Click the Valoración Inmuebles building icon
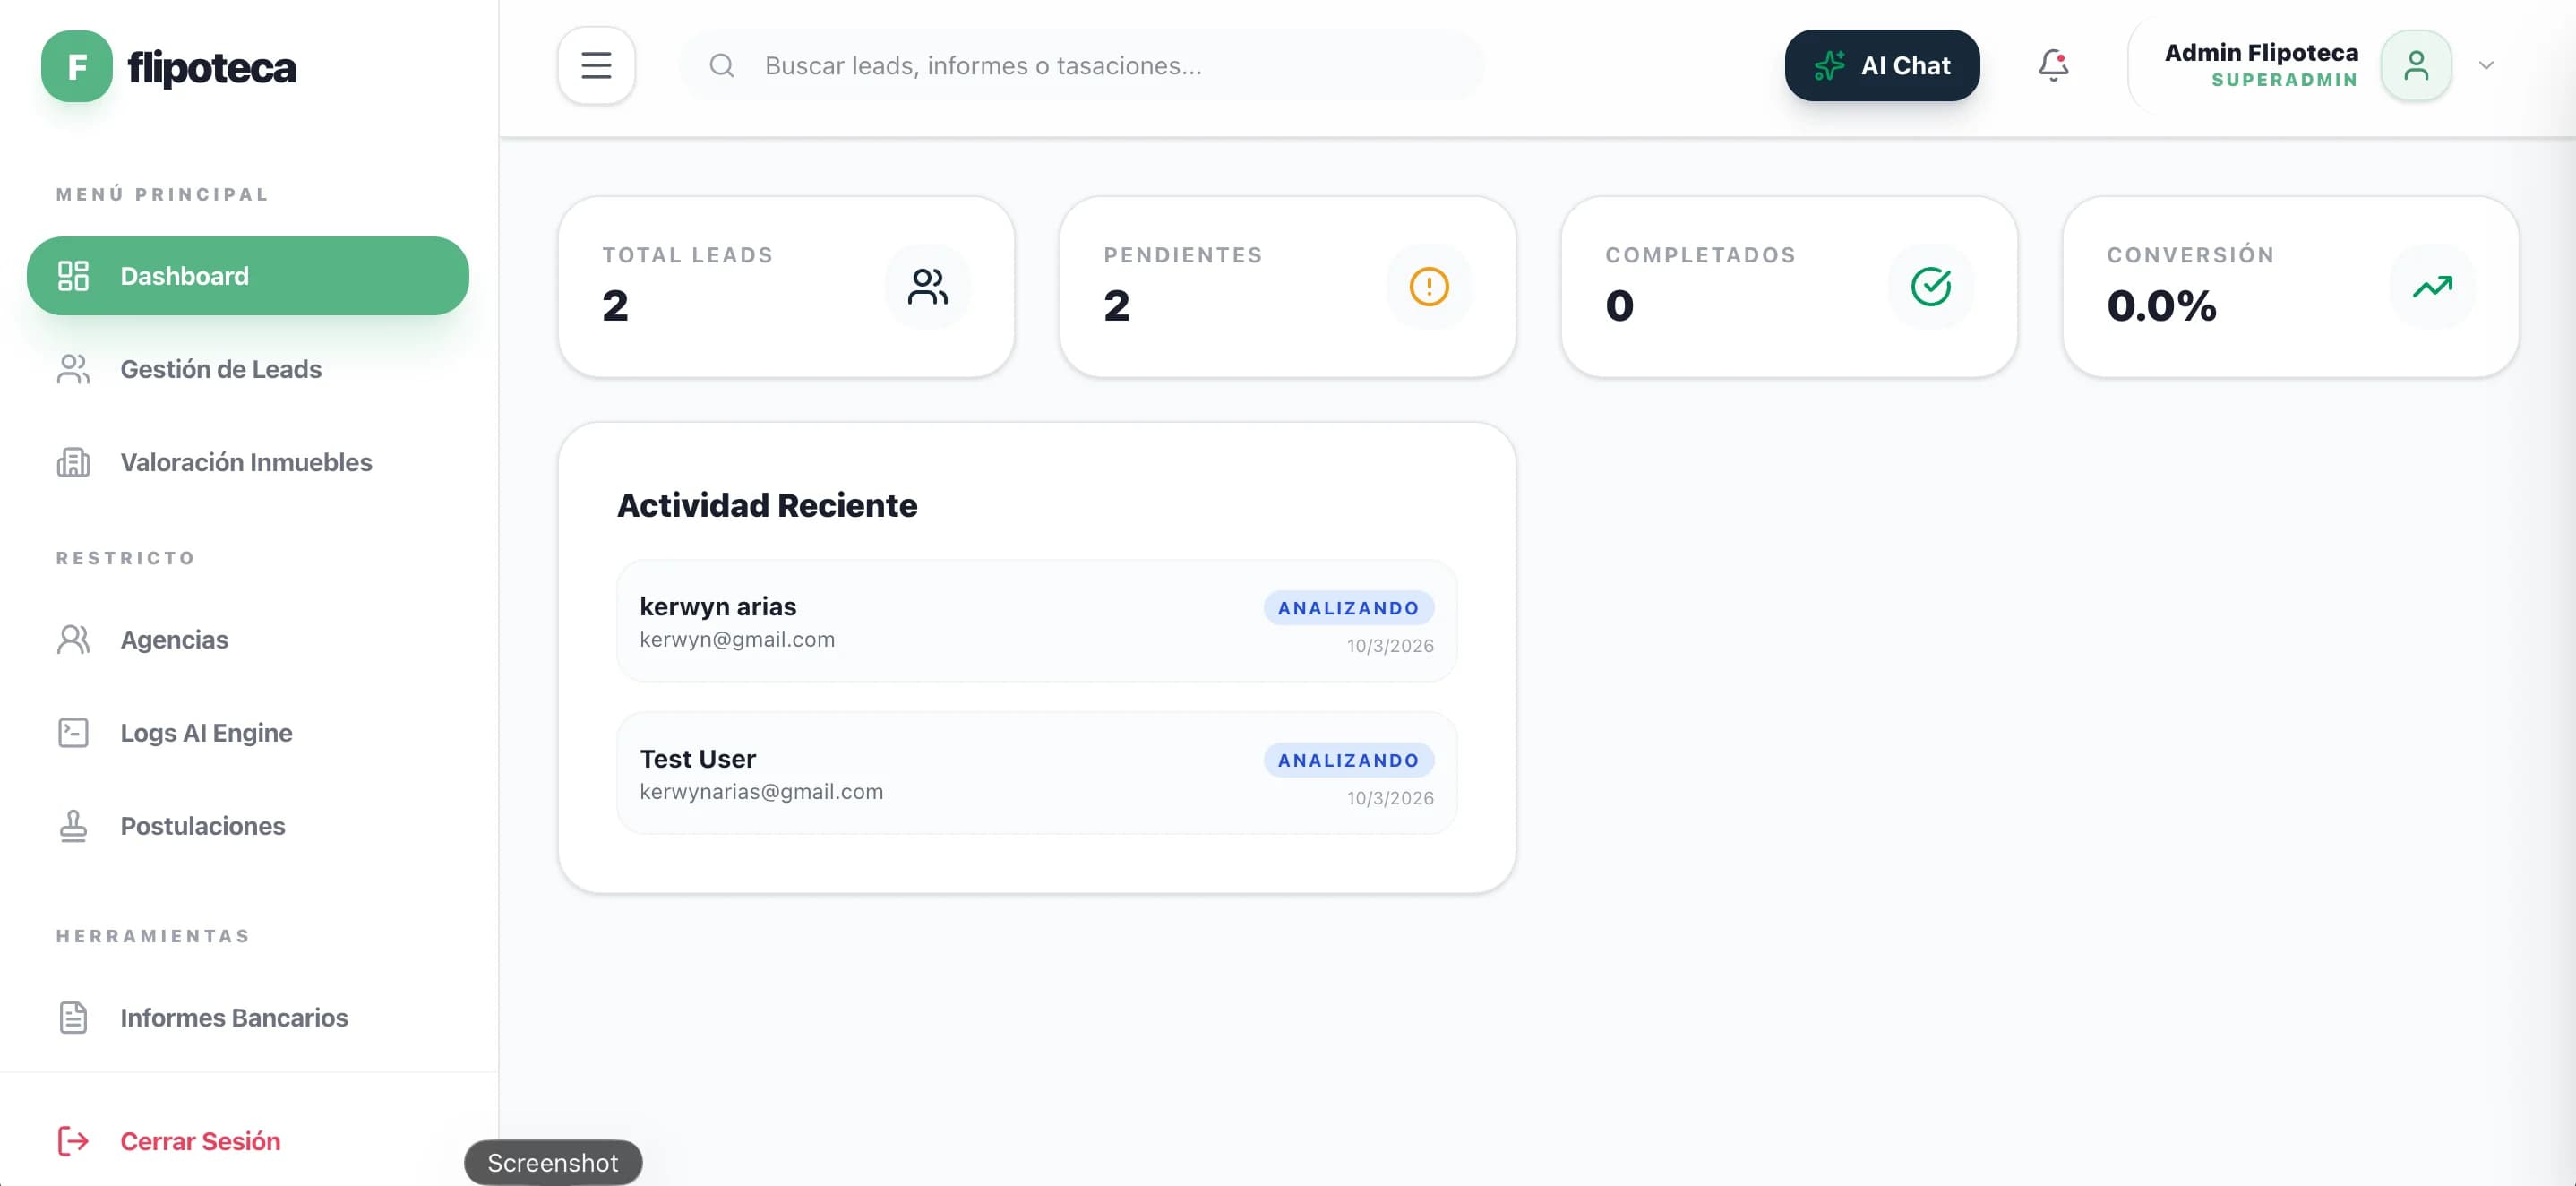Screen dimensions: 2576x1186 pos(73,463)
